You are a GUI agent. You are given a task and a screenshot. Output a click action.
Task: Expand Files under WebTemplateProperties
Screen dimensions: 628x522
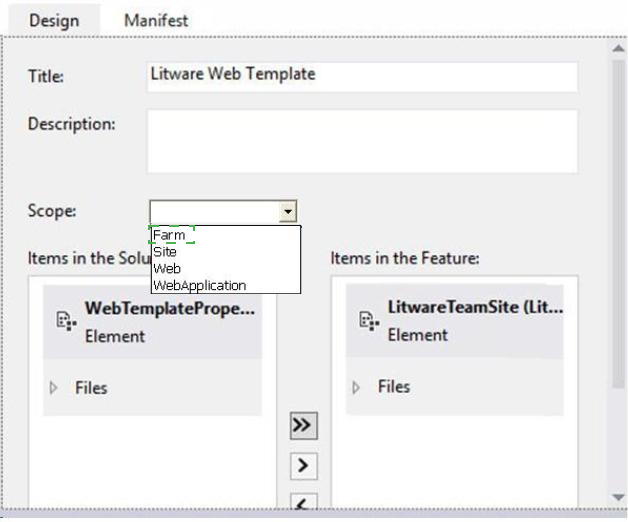pyautogui.click(x=53, y=388)
